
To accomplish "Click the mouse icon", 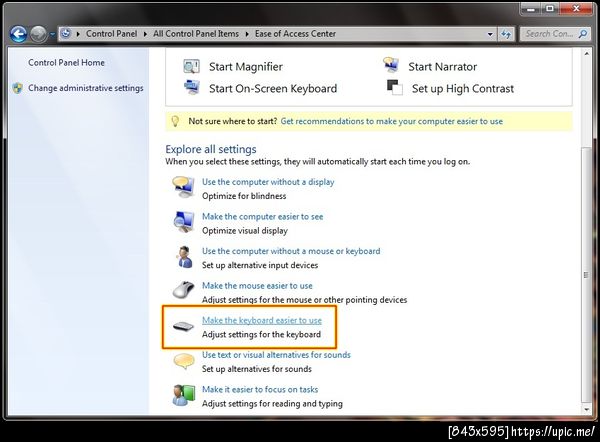I will pos(184,290).
